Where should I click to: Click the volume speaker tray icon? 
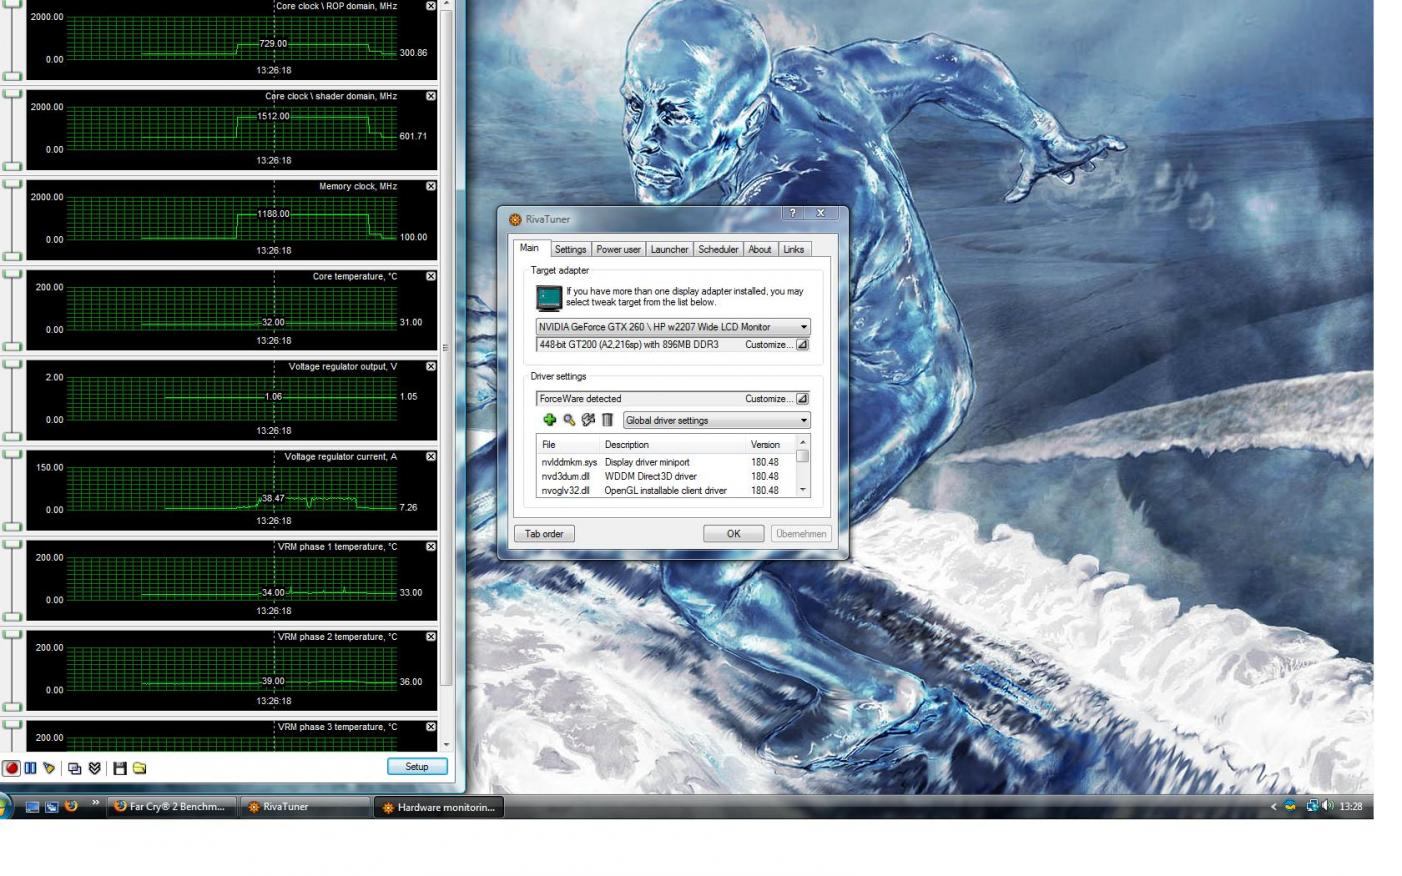[x=1327, y=806]
